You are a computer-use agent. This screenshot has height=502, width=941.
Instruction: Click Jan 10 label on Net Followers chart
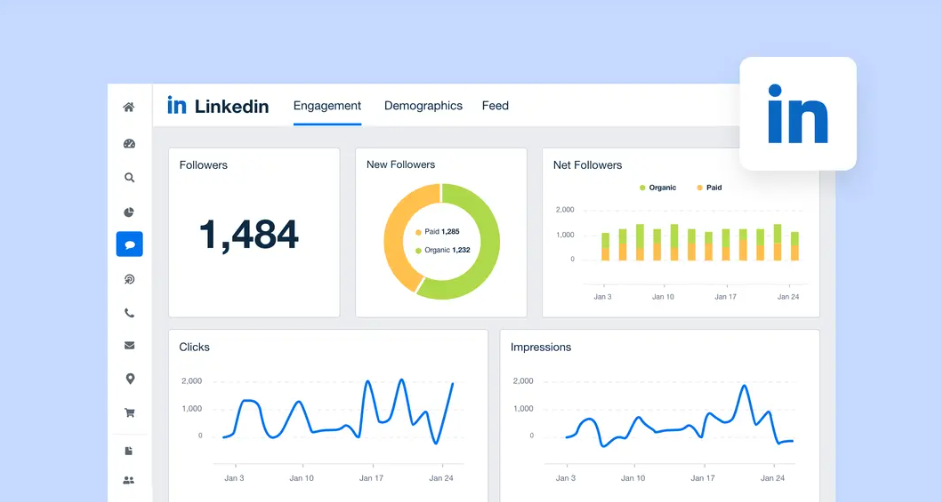(x=663, y=297)
